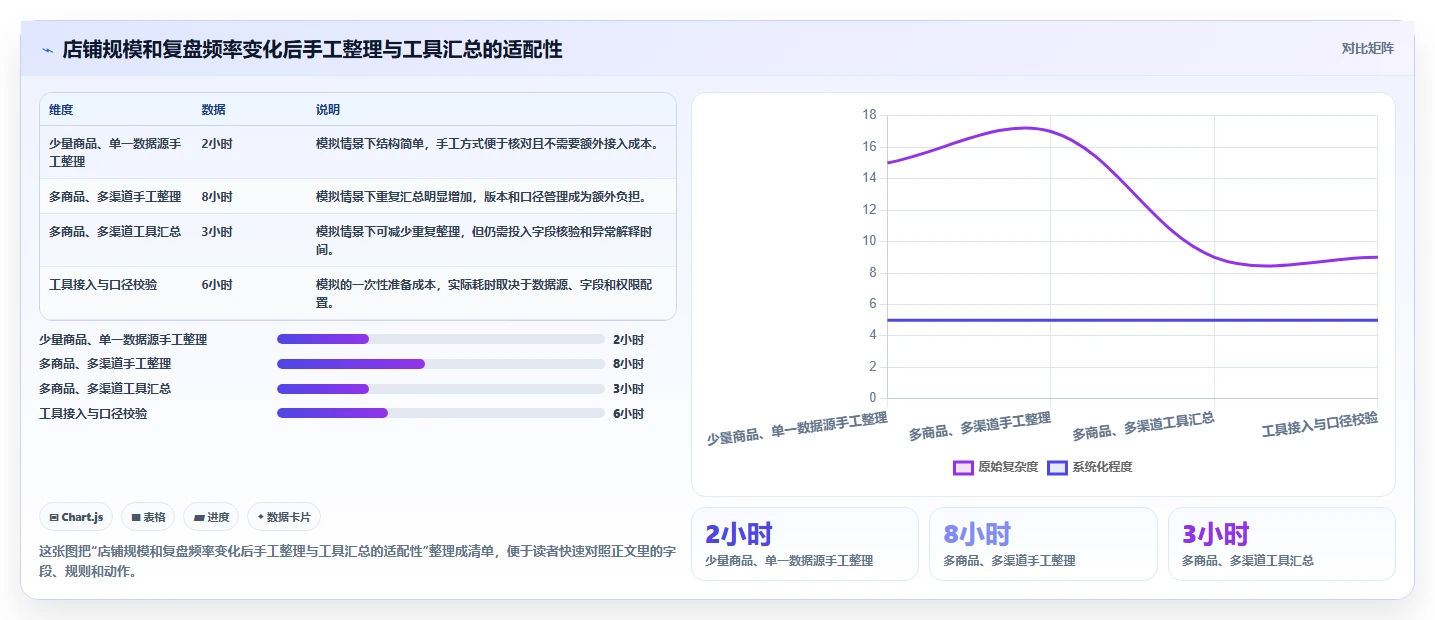Click the header icon before the title
1435x620 pixels.
pos(47,49)
